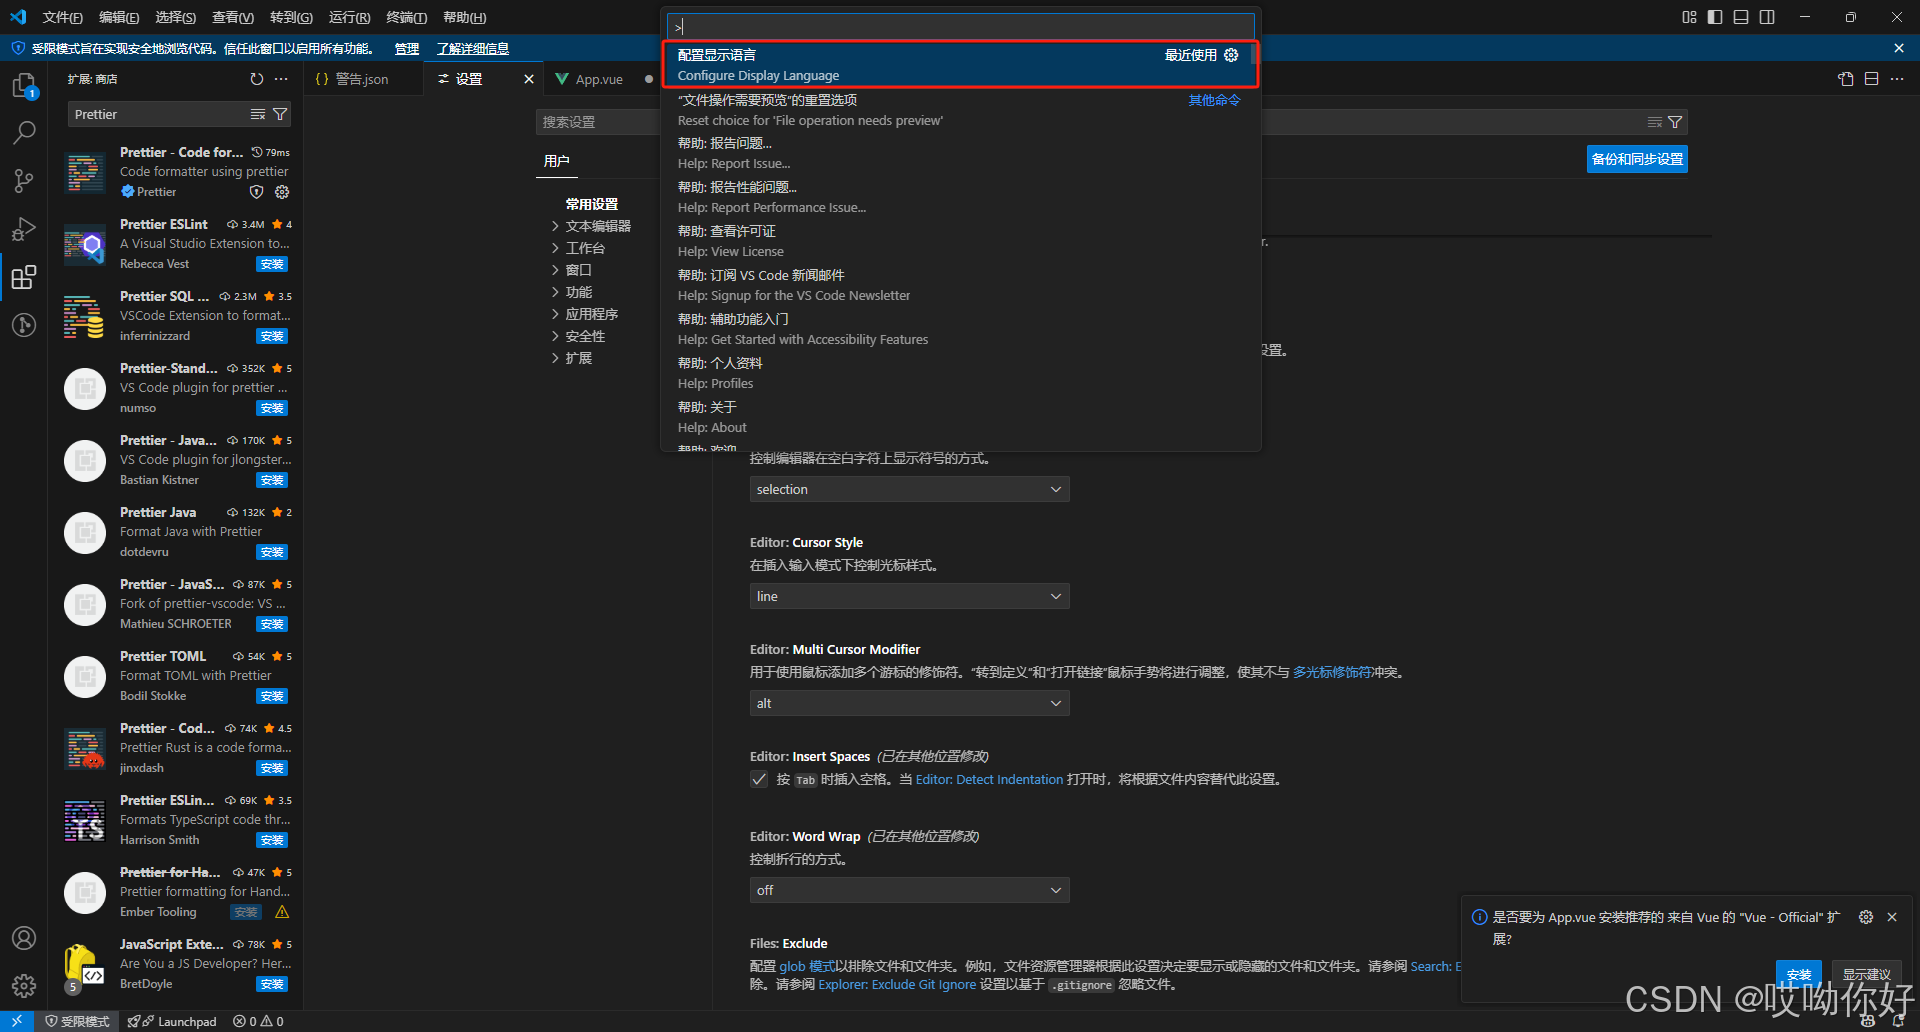
Task: Open editor more actions ellipsis
Action: pyautogui.click(x=1897, y=79)
